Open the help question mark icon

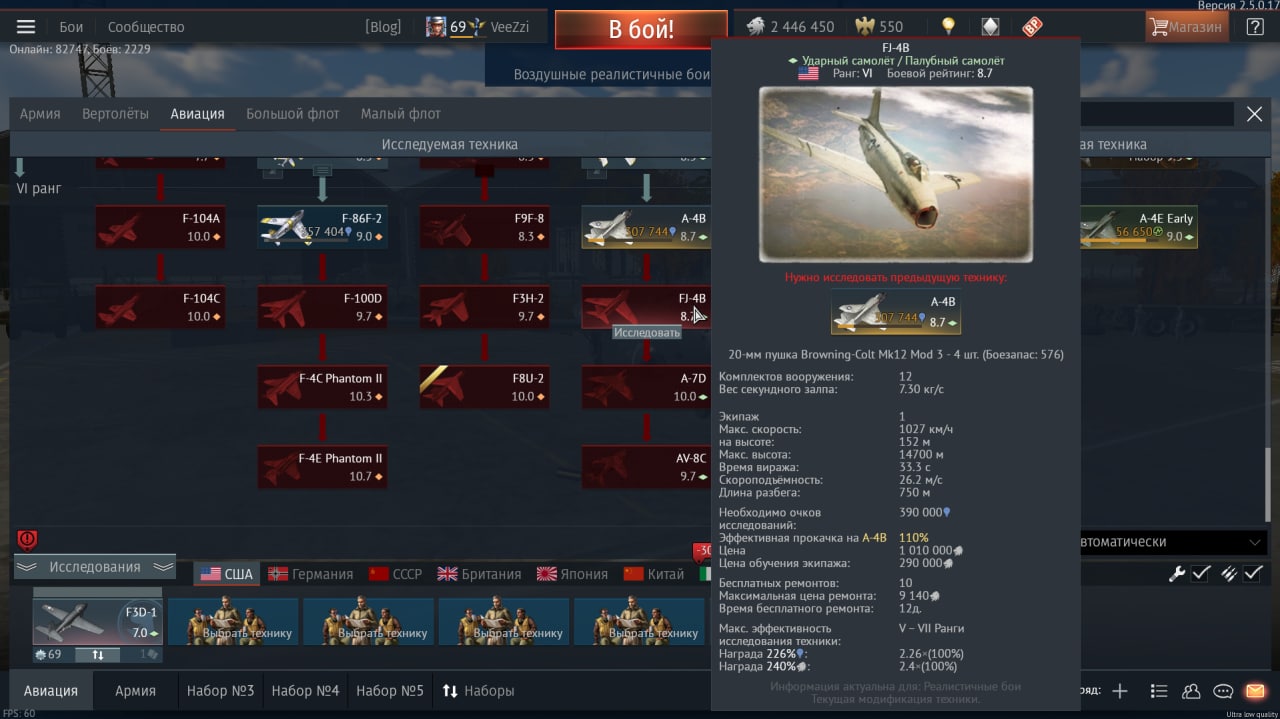tap(1255, 27)
